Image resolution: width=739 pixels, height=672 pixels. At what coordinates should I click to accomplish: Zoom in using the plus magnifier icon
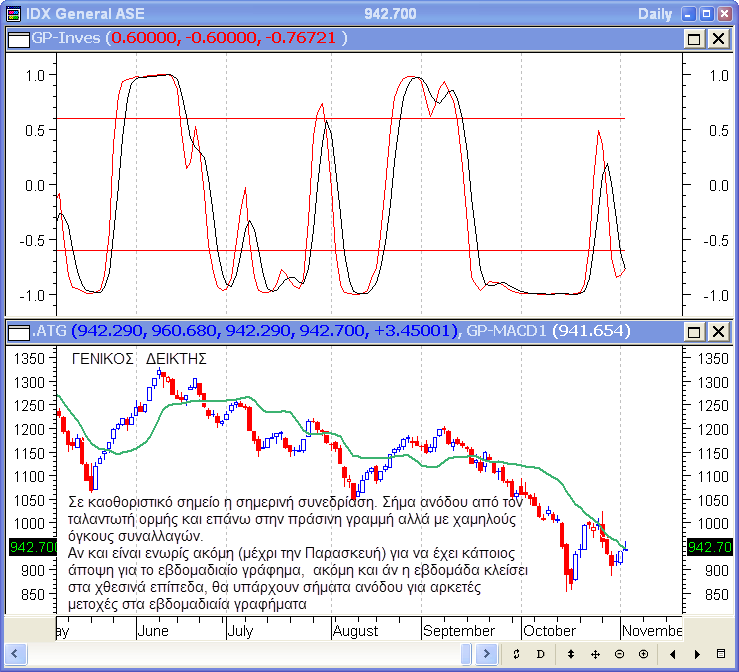coord(643,653)
